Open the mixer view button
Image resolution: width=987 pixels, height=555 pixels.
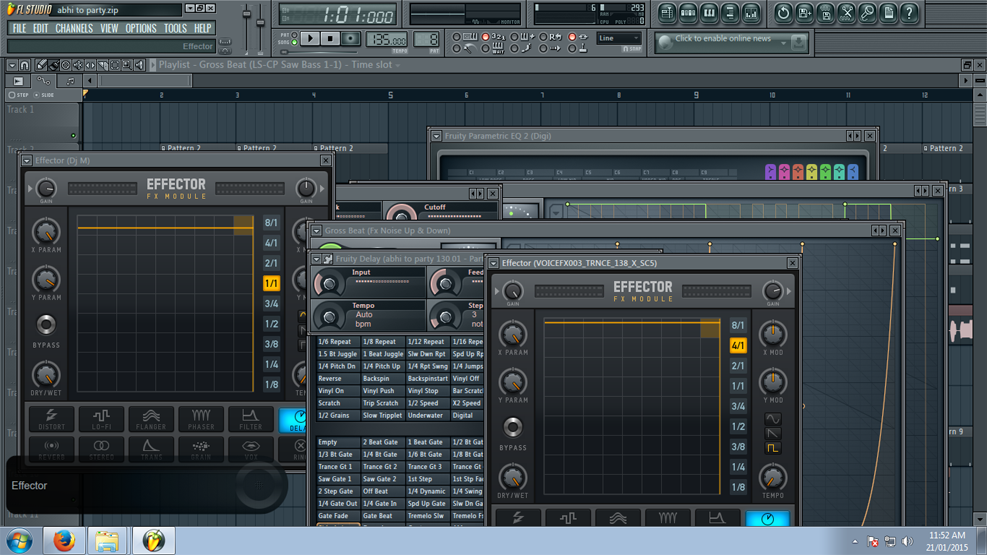point(750,13)
